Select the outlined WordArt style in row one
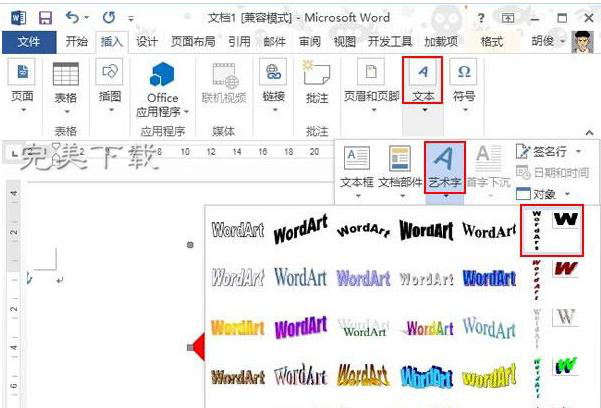Viewport: 601px width, 408px height. click(x=238, y=230)
